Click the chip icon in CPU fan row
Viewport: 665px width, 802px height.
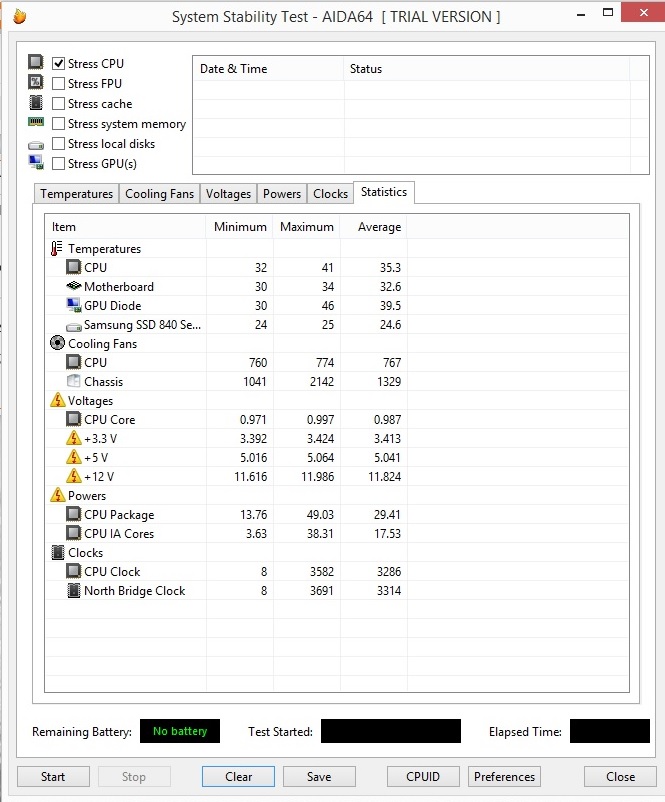(x=74, y=362)
